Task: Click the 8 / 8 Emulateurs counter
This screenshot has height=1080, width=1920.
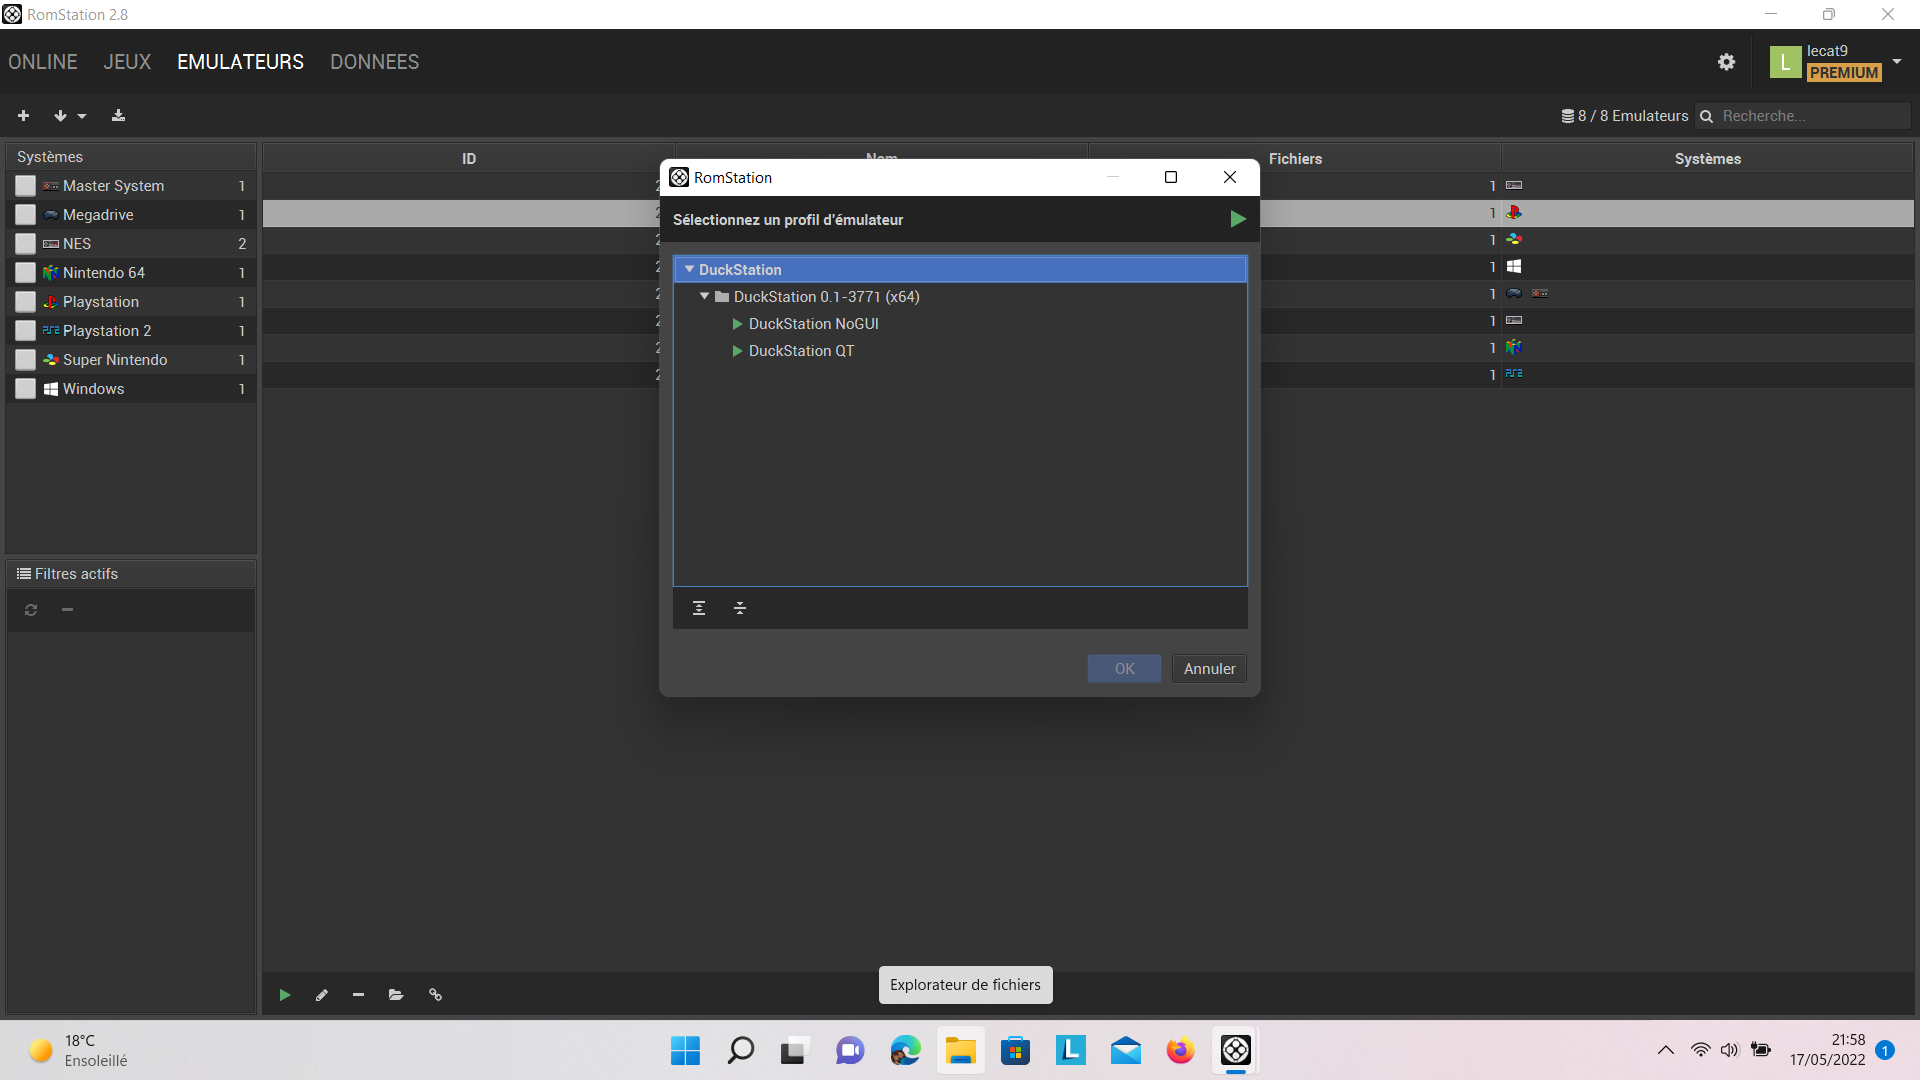Action: 1625,116
